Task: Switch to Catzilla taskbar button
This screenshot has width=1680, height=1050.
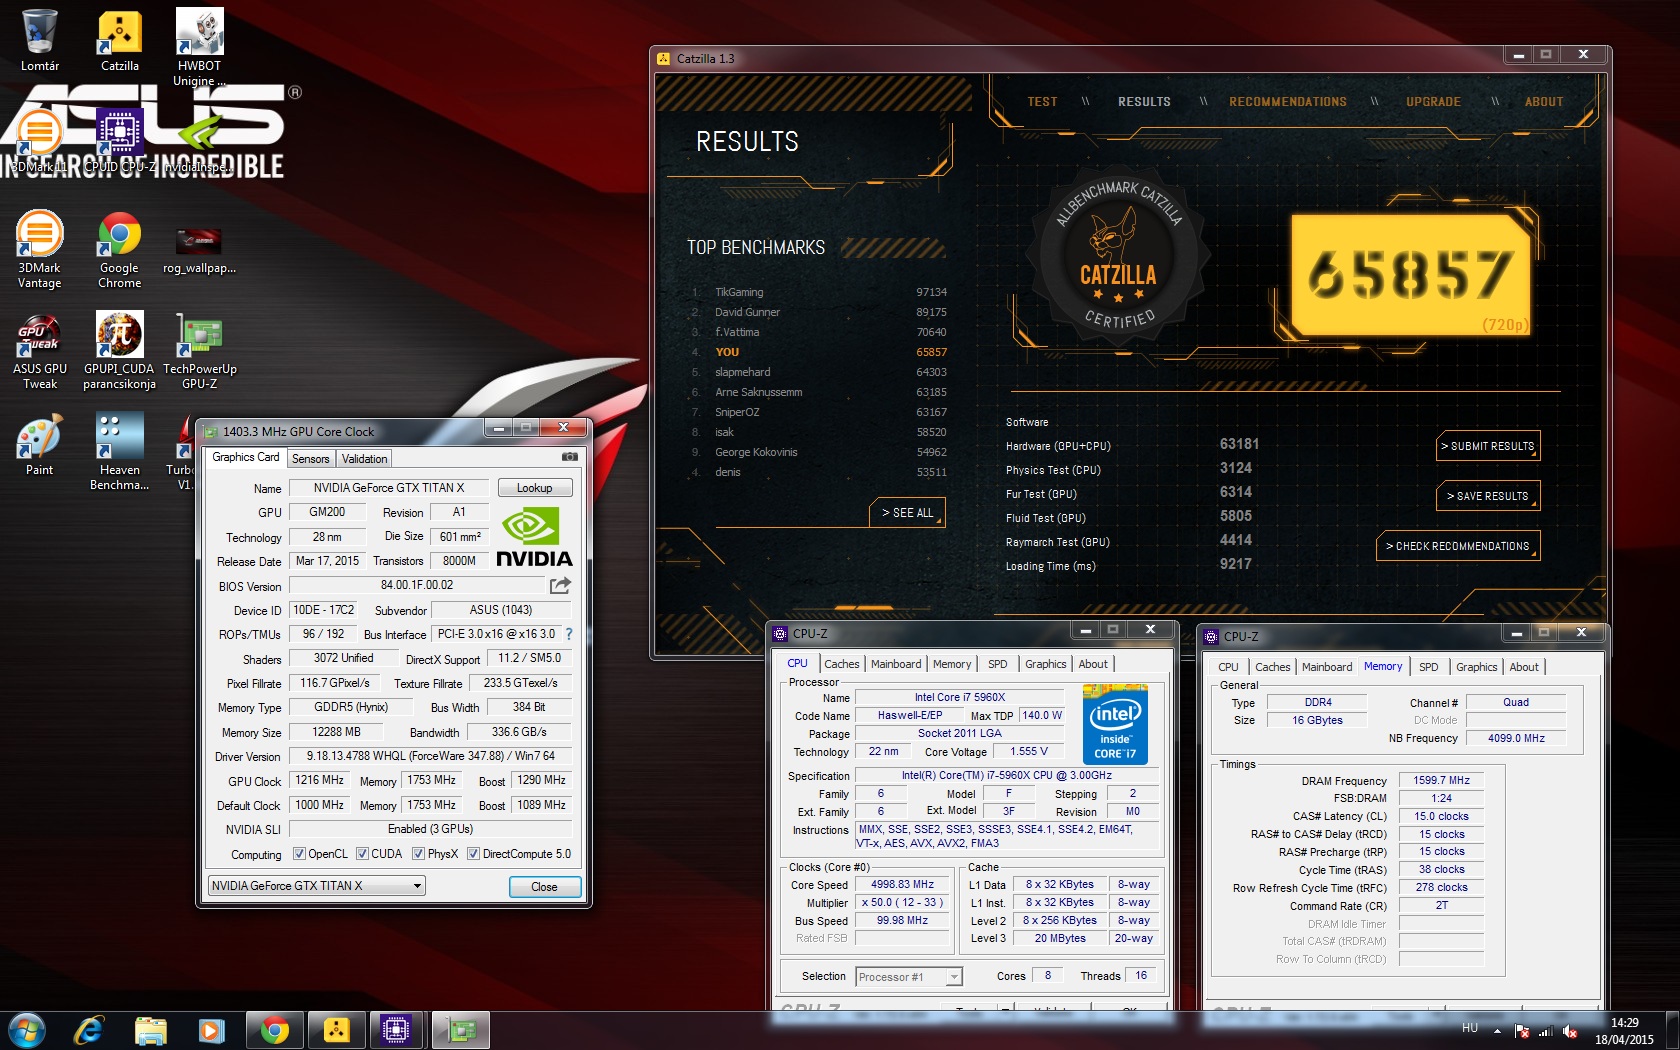Action: click(336, 1030)
